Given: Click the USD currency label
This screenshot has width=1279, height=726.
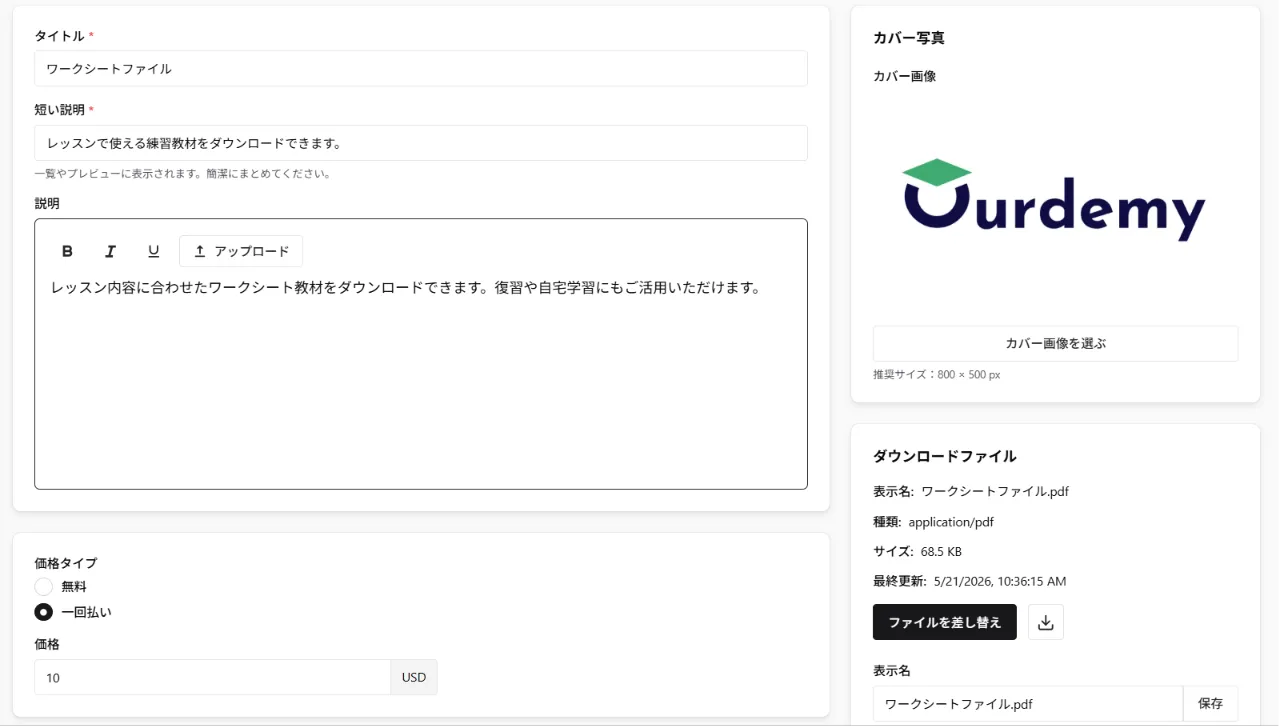Looking at the screenshot, I should [414, 677].
